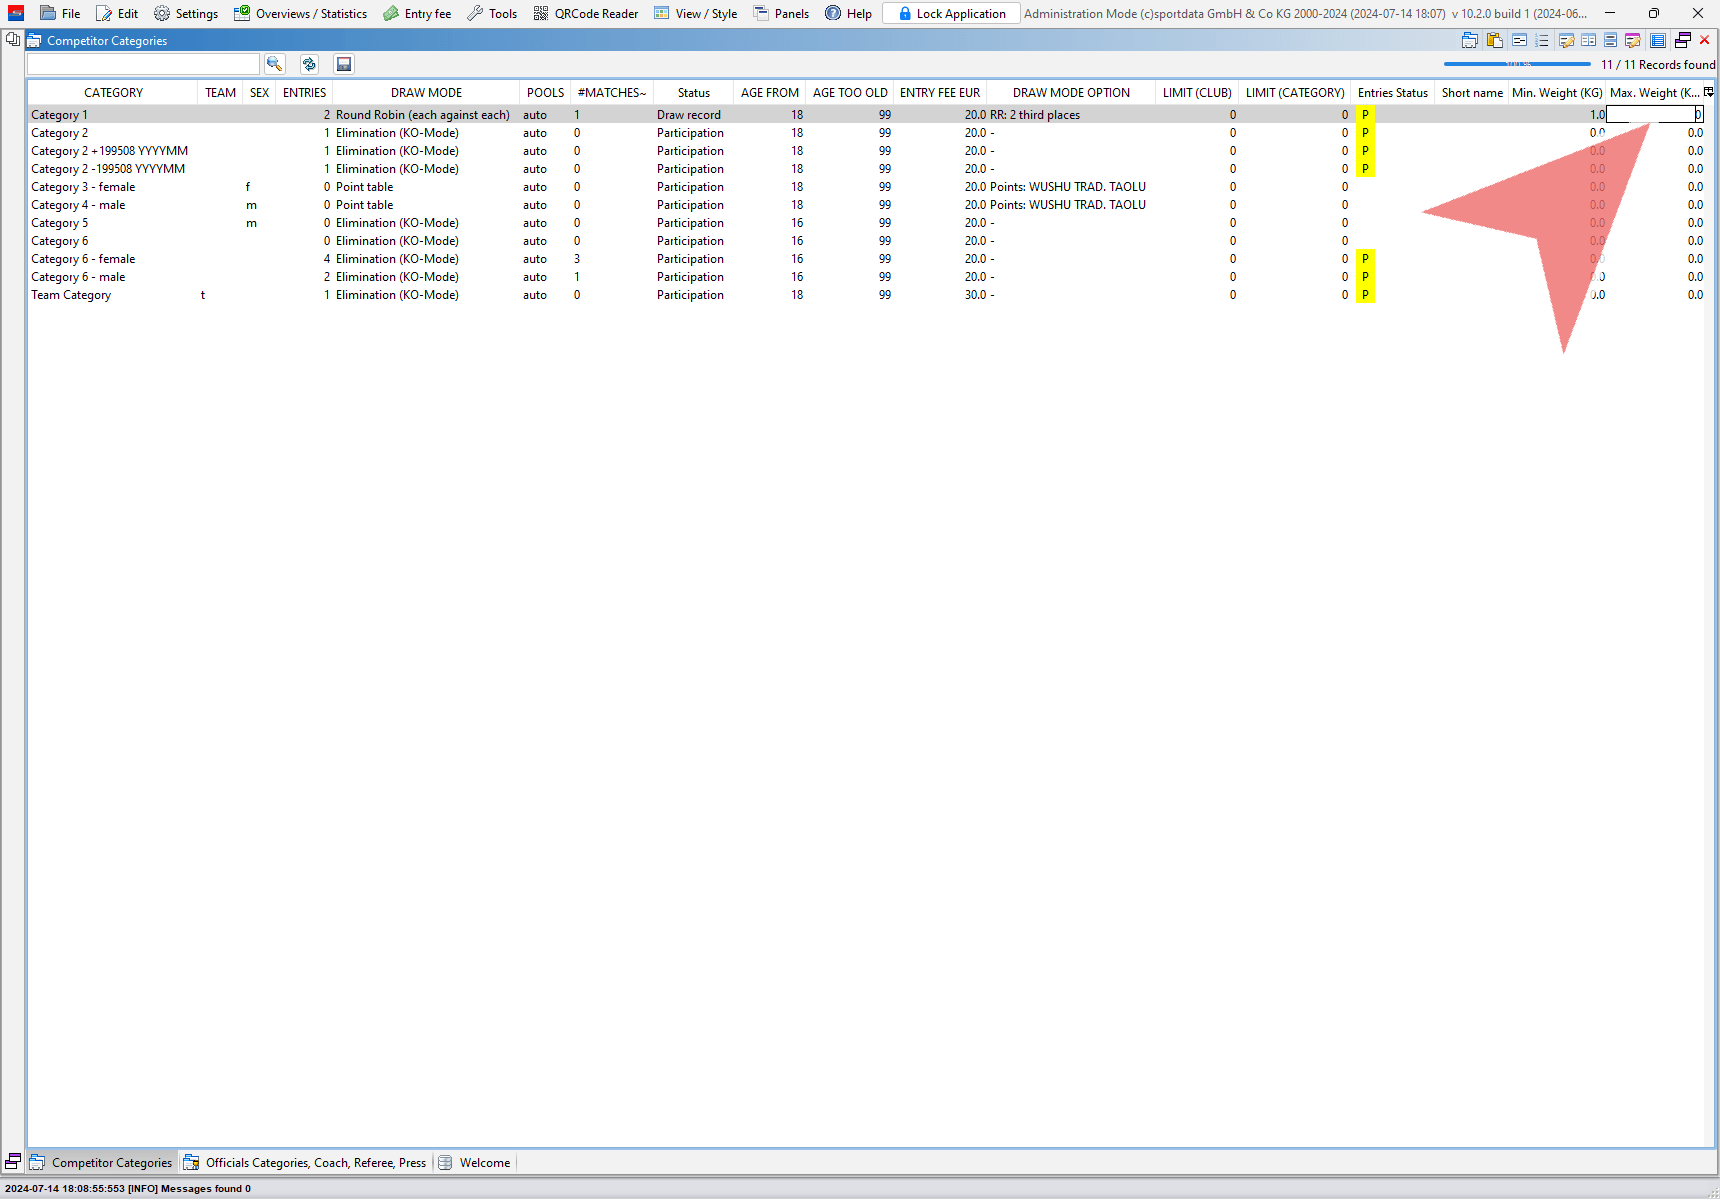Click the search text input field

(143, 64)
